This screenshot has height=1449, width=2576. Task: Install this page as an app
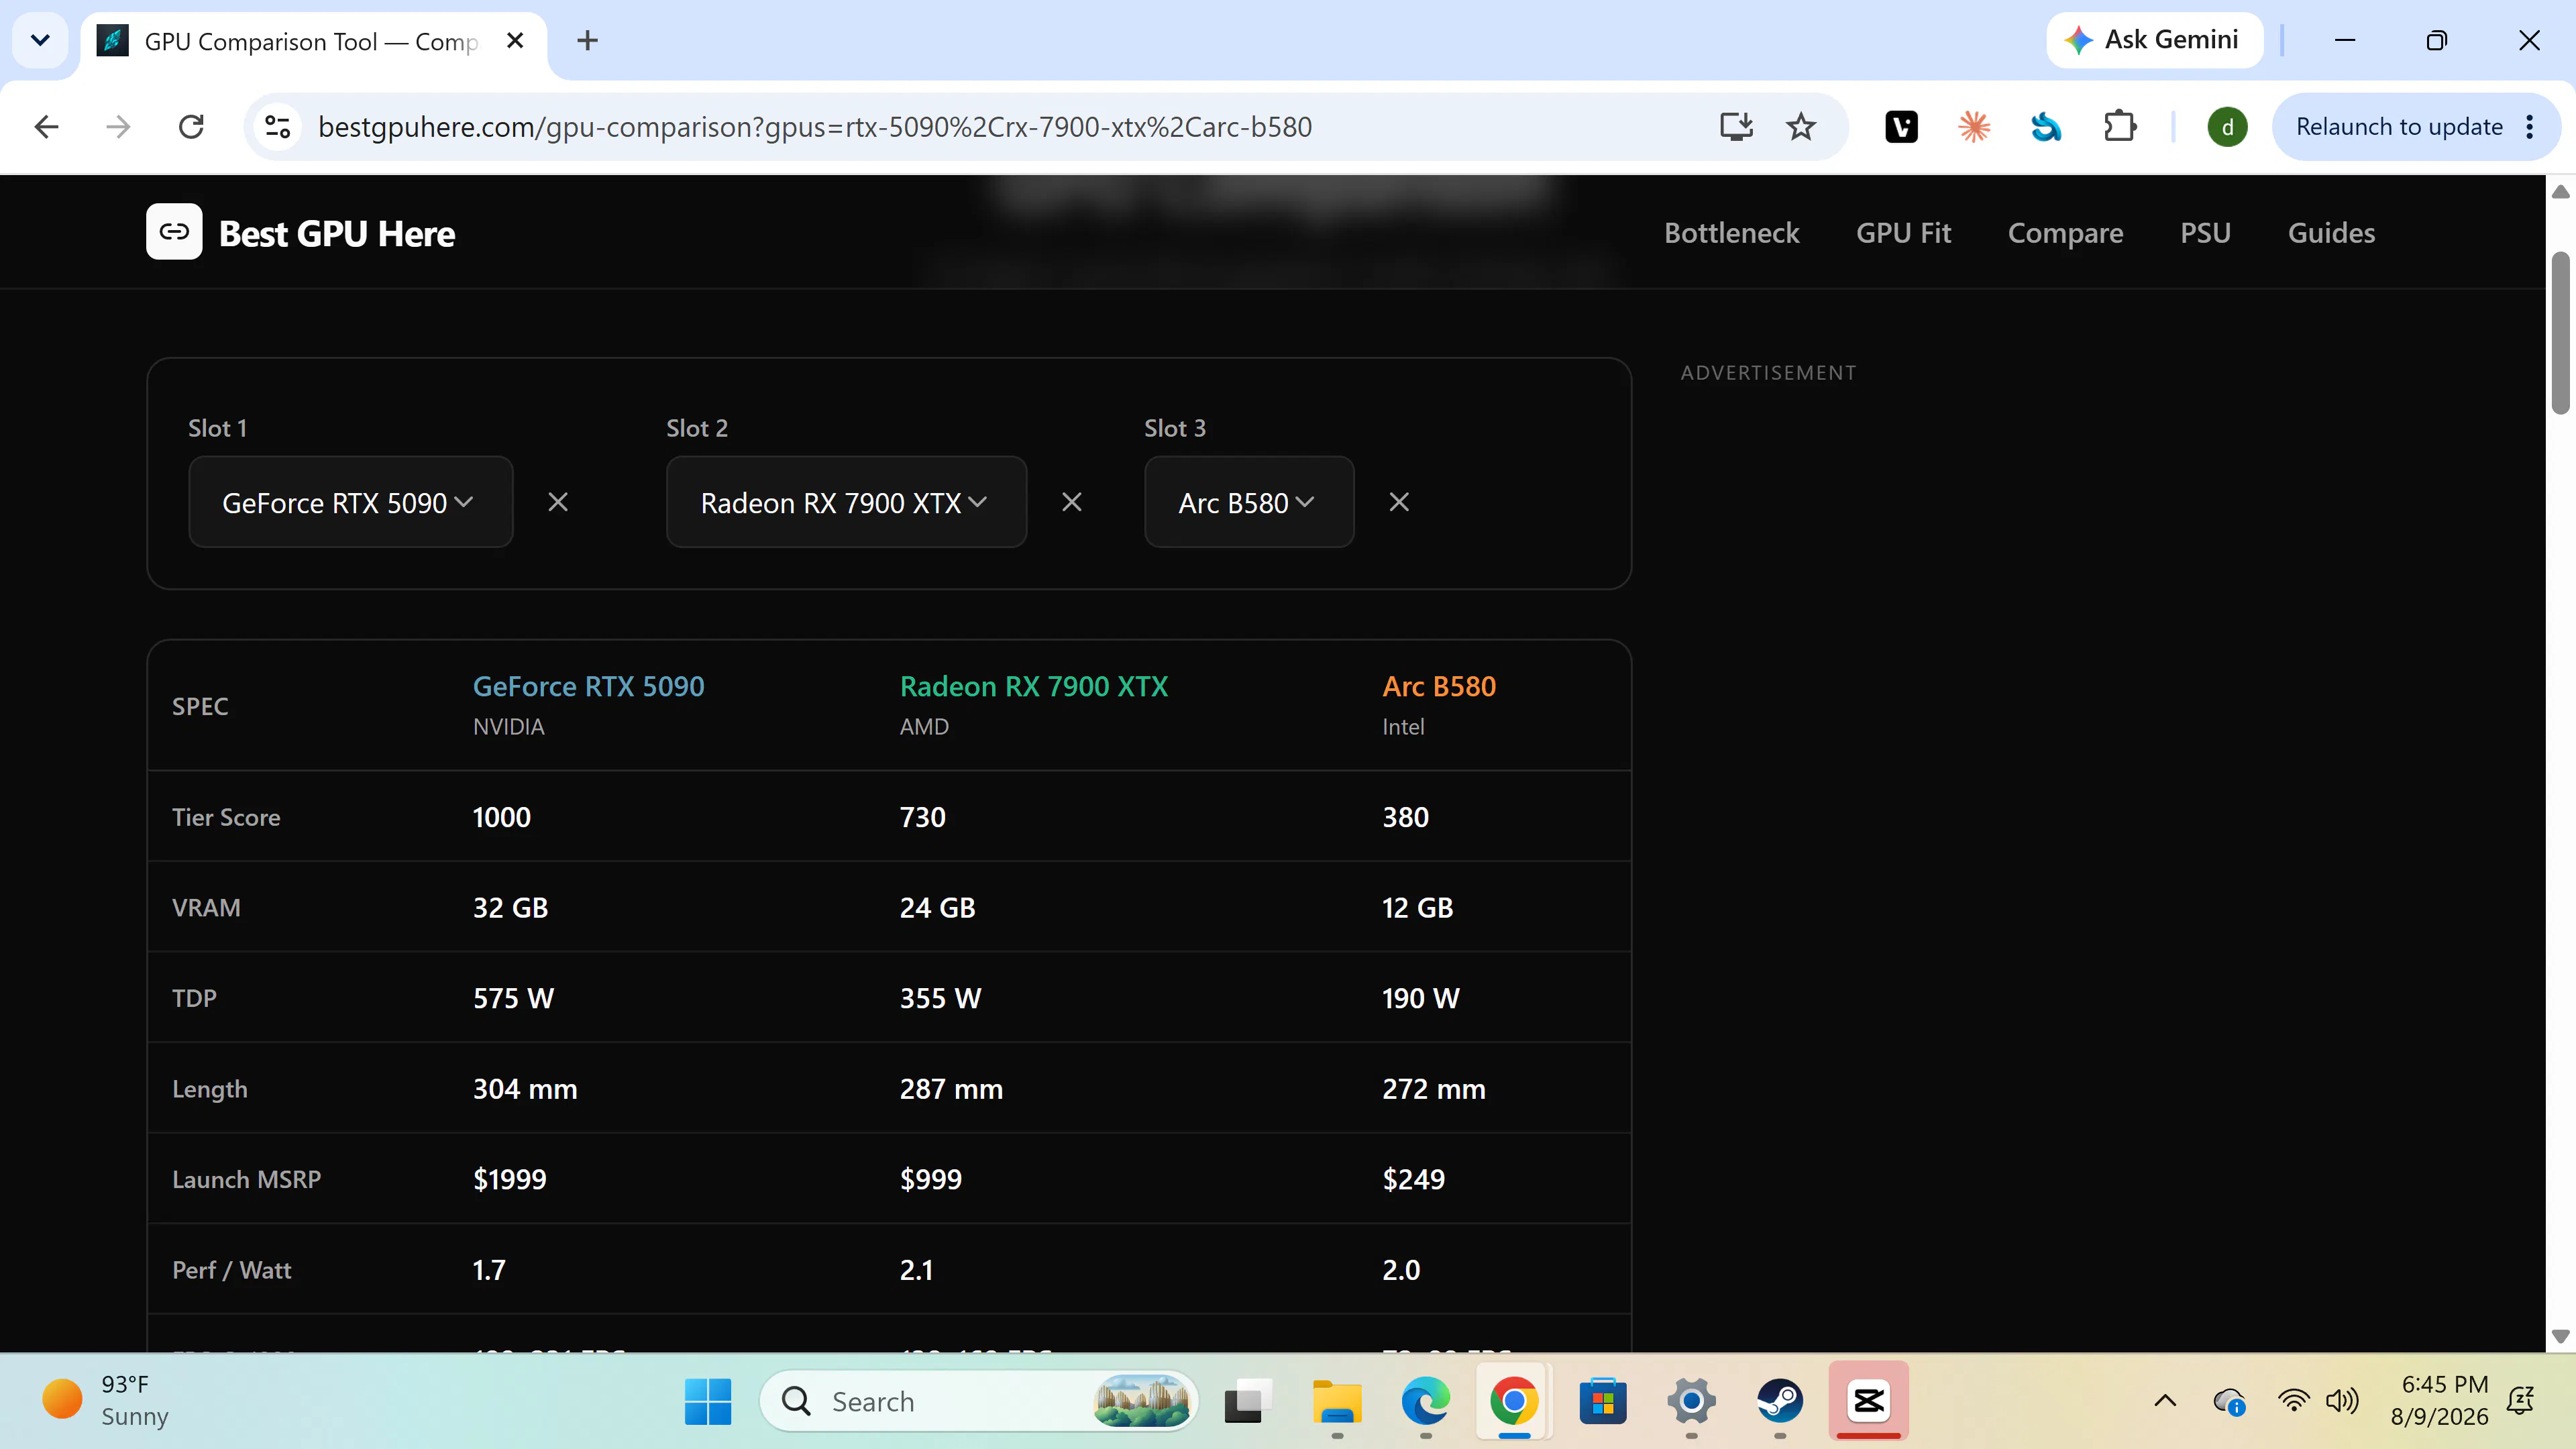pos(1736,127)
